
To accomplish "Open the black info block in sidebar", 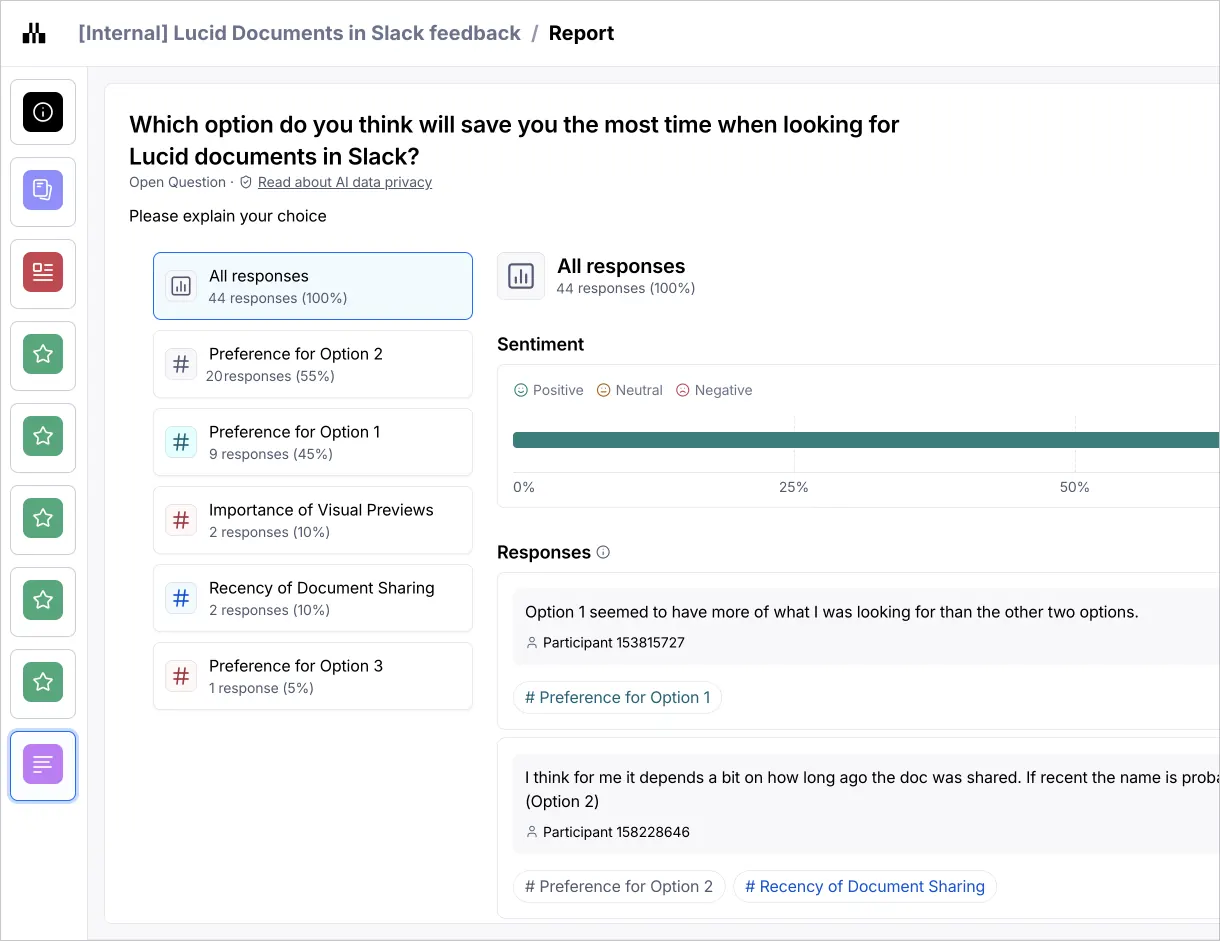I will click(x=43, y=112).
